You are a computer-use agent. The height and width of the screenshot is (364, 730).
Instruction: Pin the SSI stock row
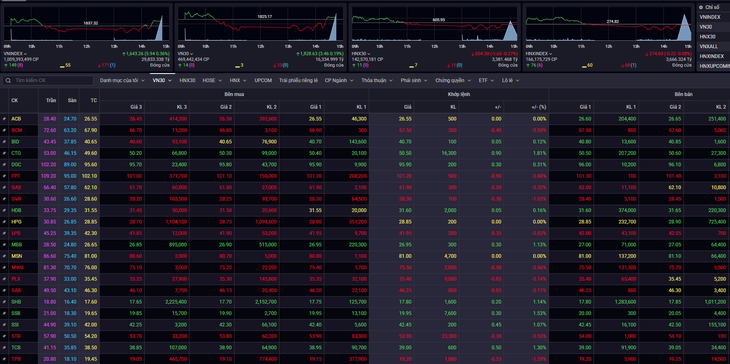(4, 325)
